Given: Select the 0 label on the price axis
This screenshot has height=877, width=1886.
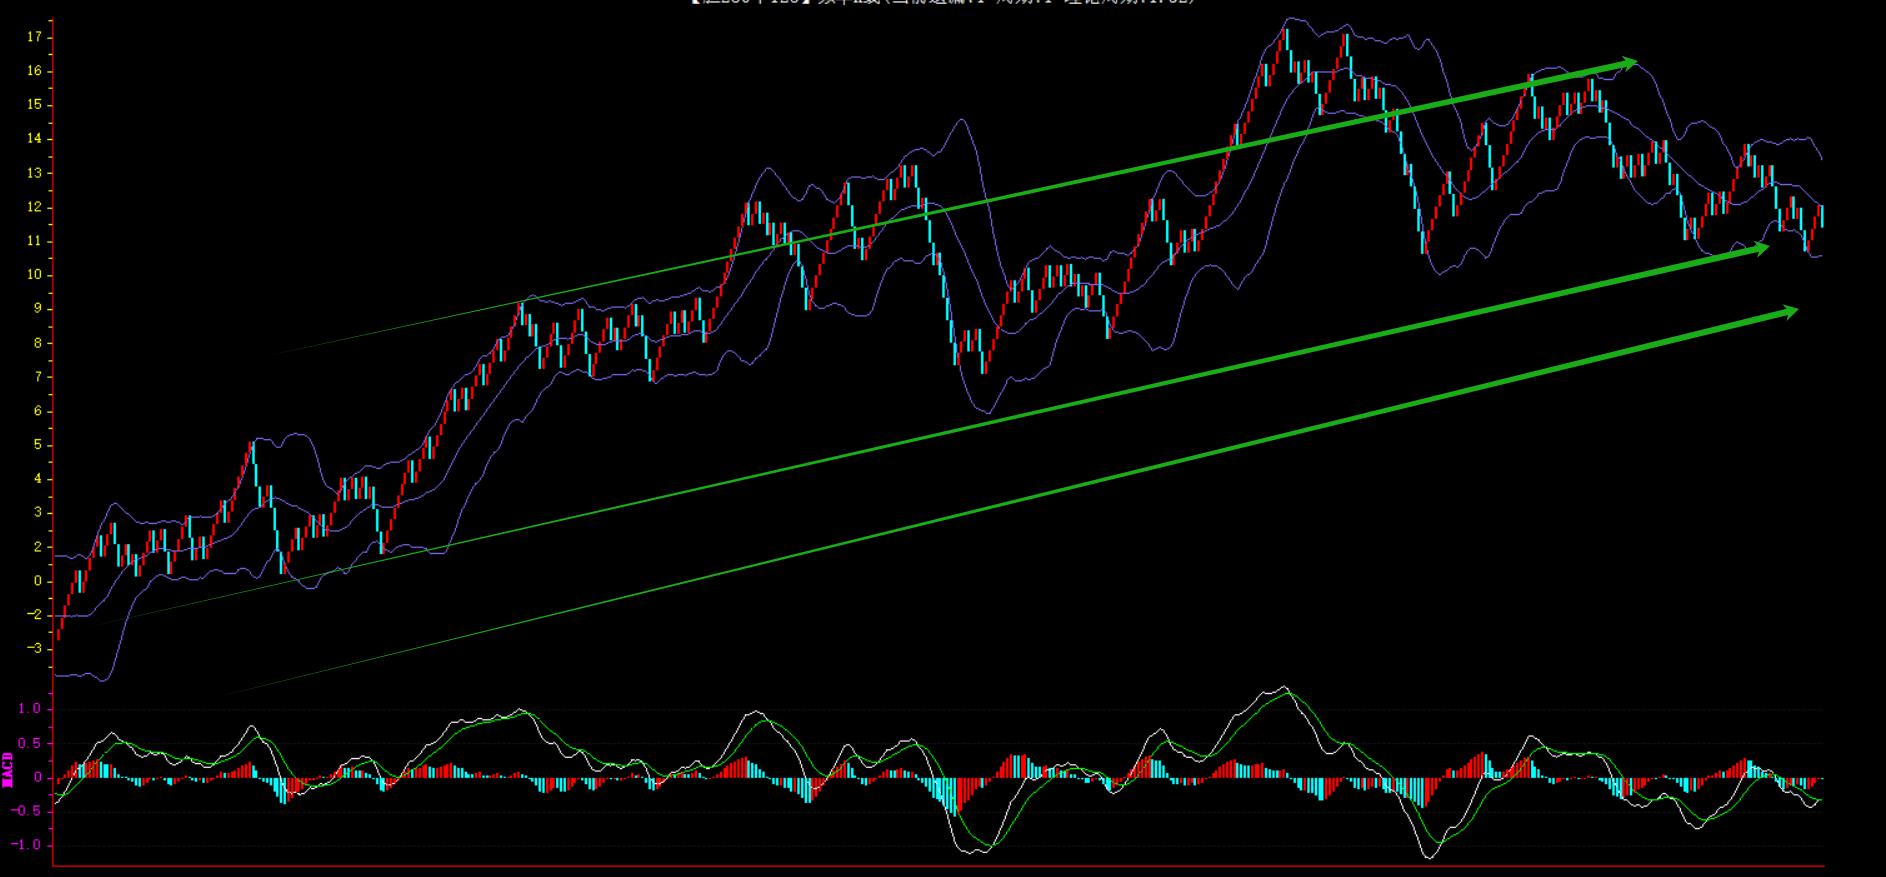Looking at the screenshot, I should click(x=37, y=581).
